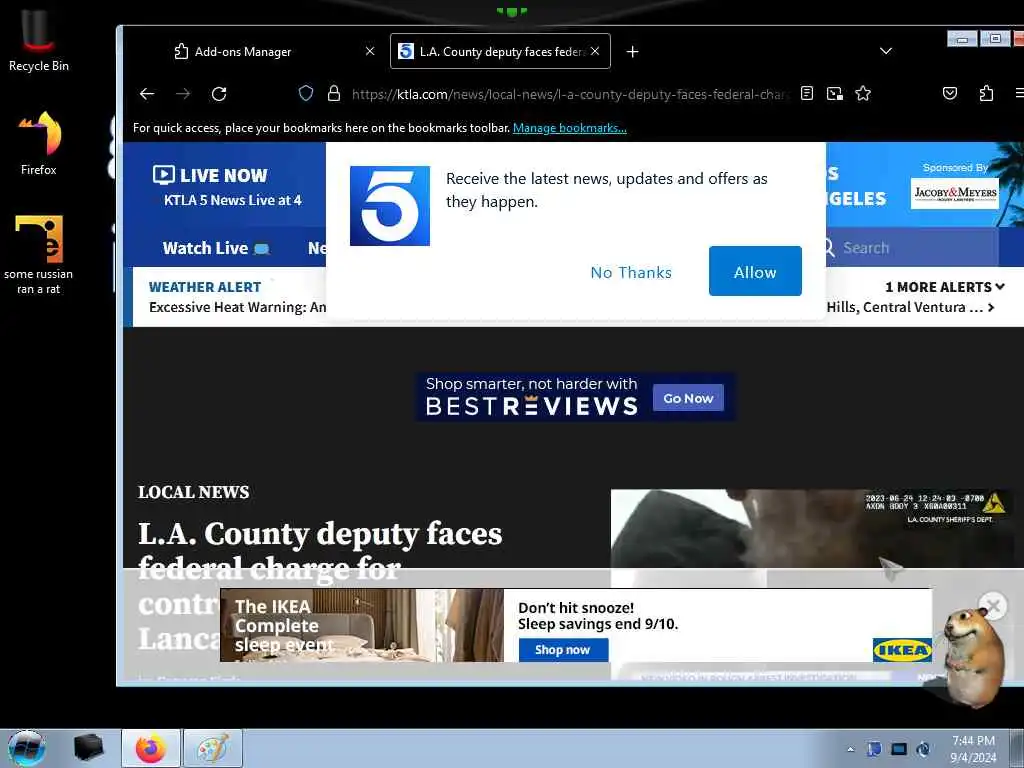Click the KTLA 5 logo in prompt
The height and width of the screenshot is (768, 1024).
point(390,206)
